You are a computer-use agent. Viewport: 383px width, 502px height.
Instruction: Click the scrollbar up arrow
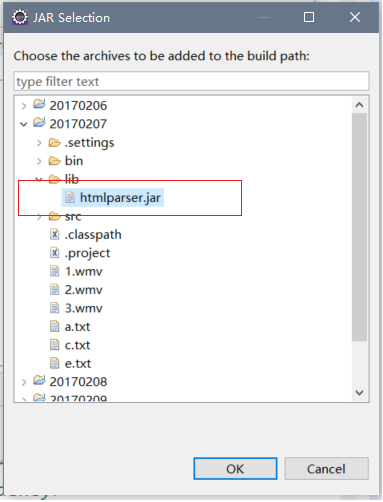[359, 105]
